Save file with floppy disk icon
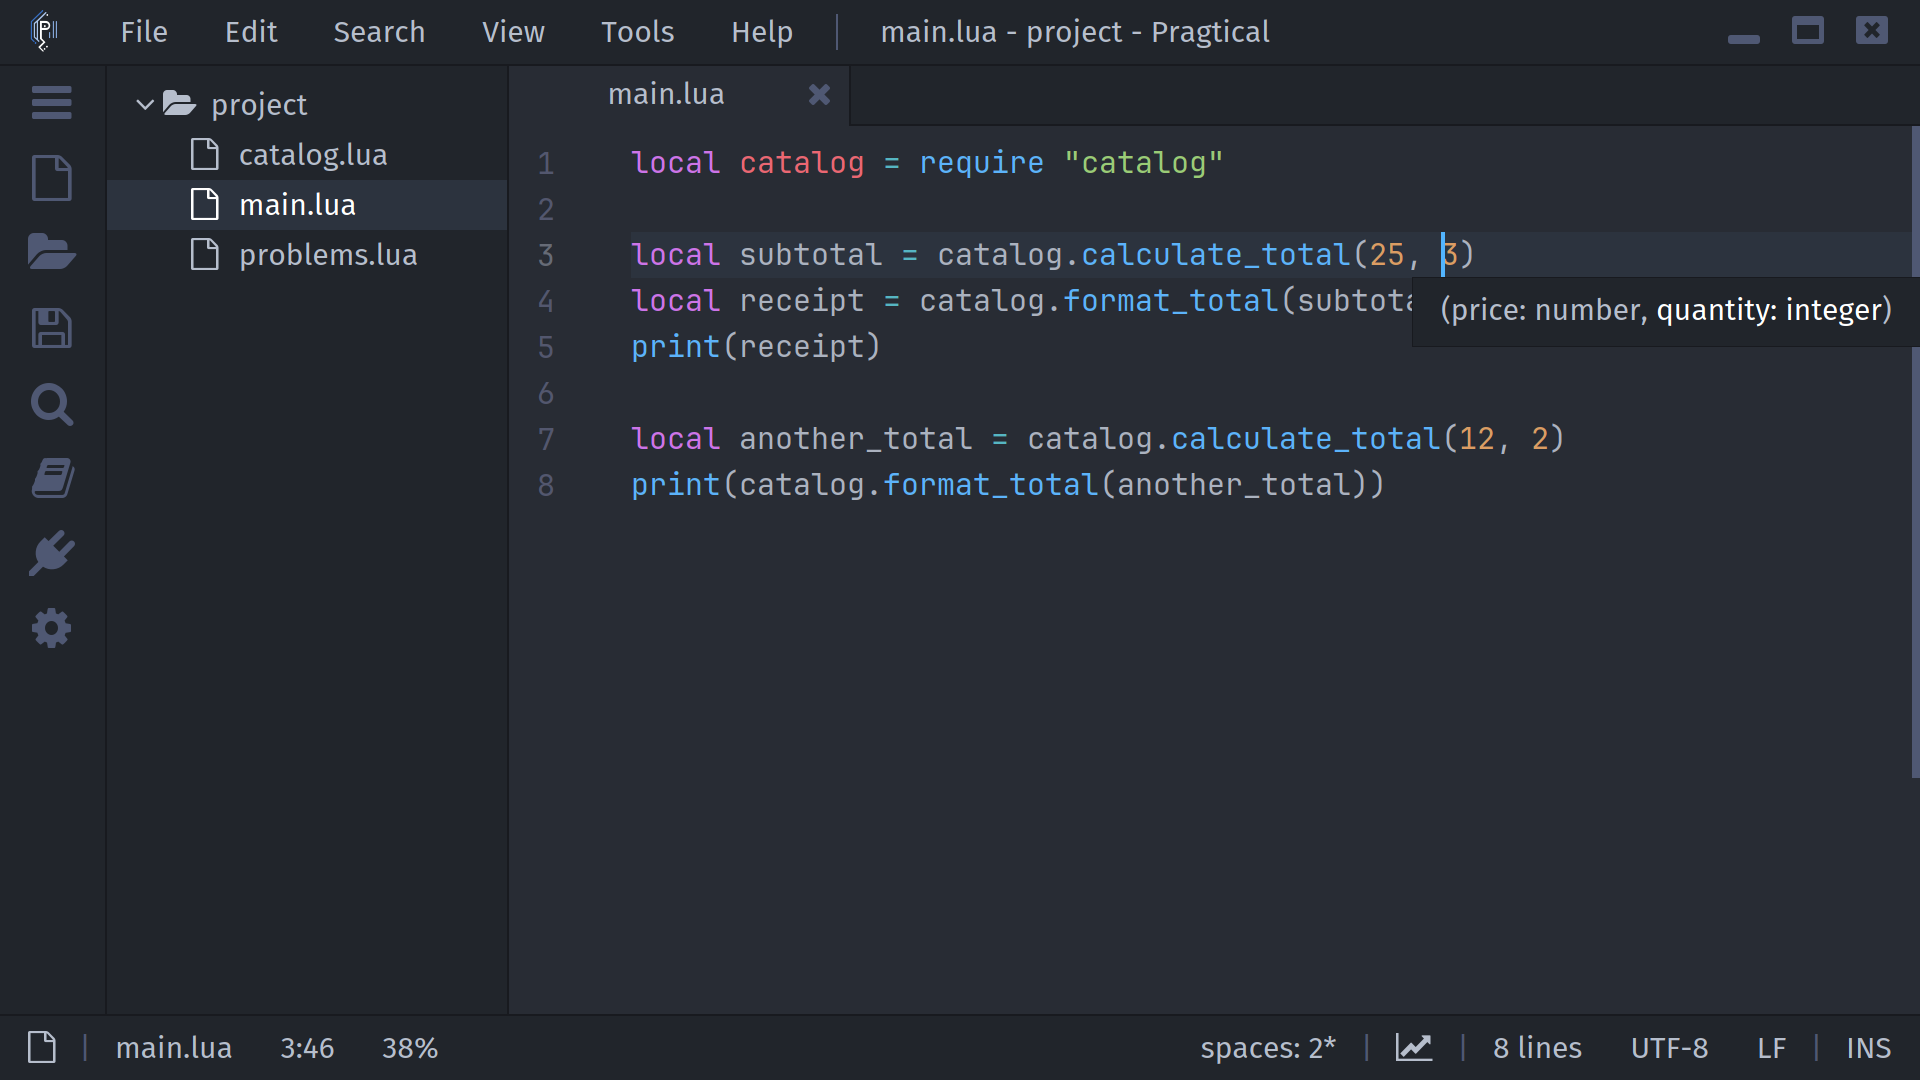This screenshot has height=1080, width=1920. [x=51, y=328]
